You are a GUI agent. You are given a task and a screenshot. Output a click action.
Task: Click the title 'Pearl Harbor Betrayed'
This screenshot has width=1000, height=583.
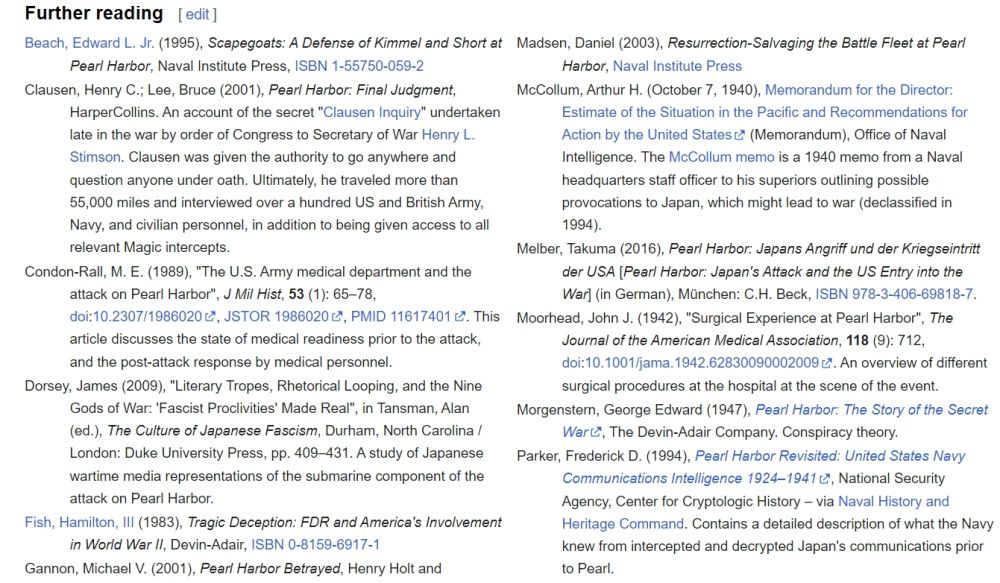(270, 568)
